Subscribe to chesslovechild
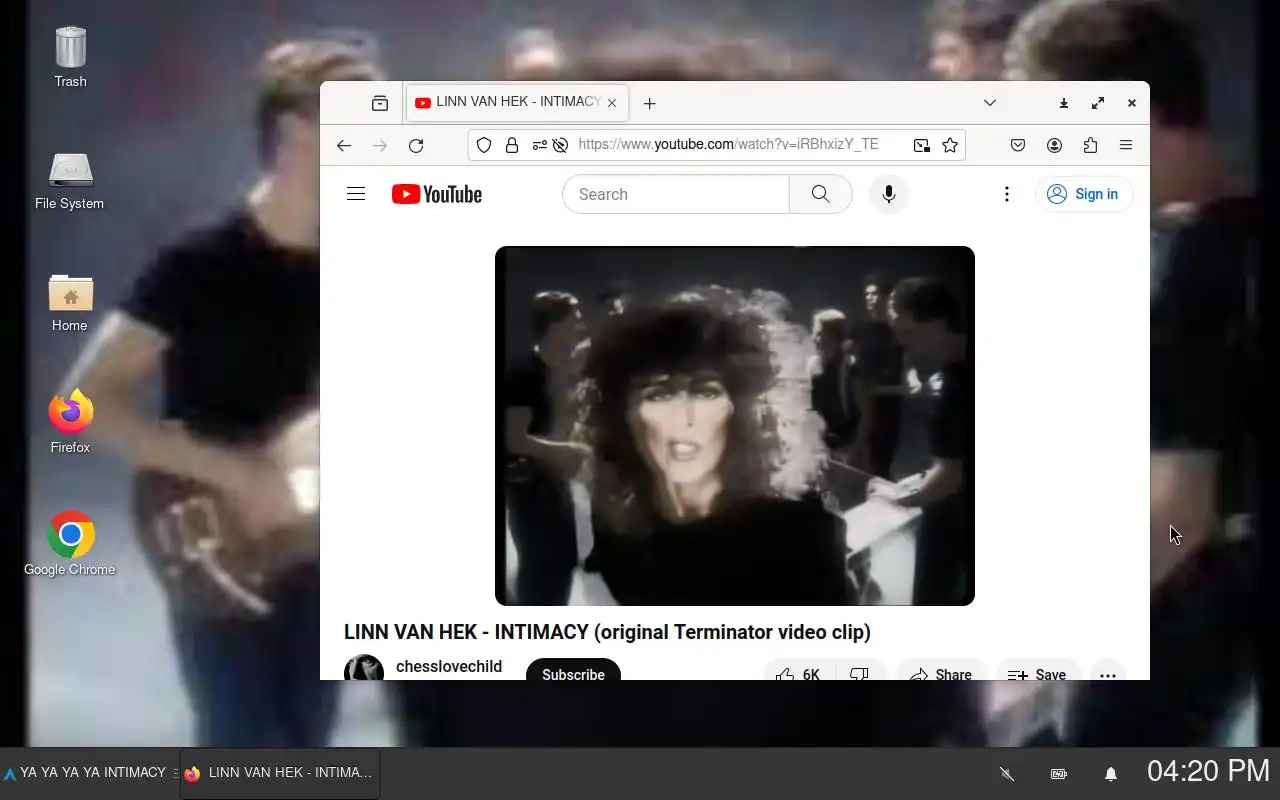 click(573, 670)
